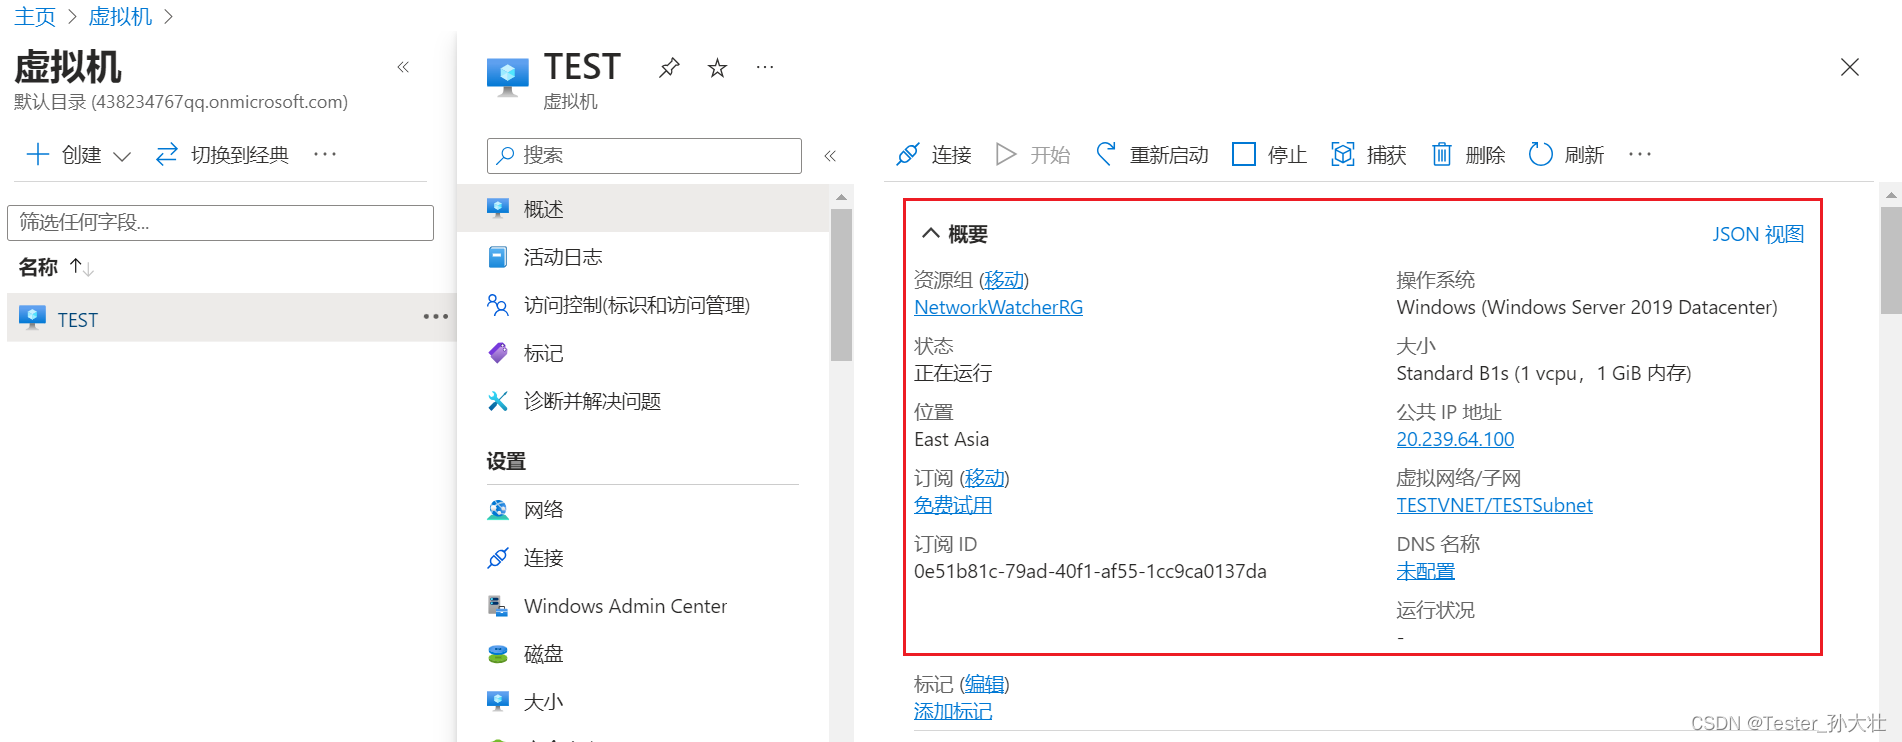Screen dimensions: 1902x742
Task: Click the 停止 (Stop) toolbar button
Action: (x=1269, y=155)
